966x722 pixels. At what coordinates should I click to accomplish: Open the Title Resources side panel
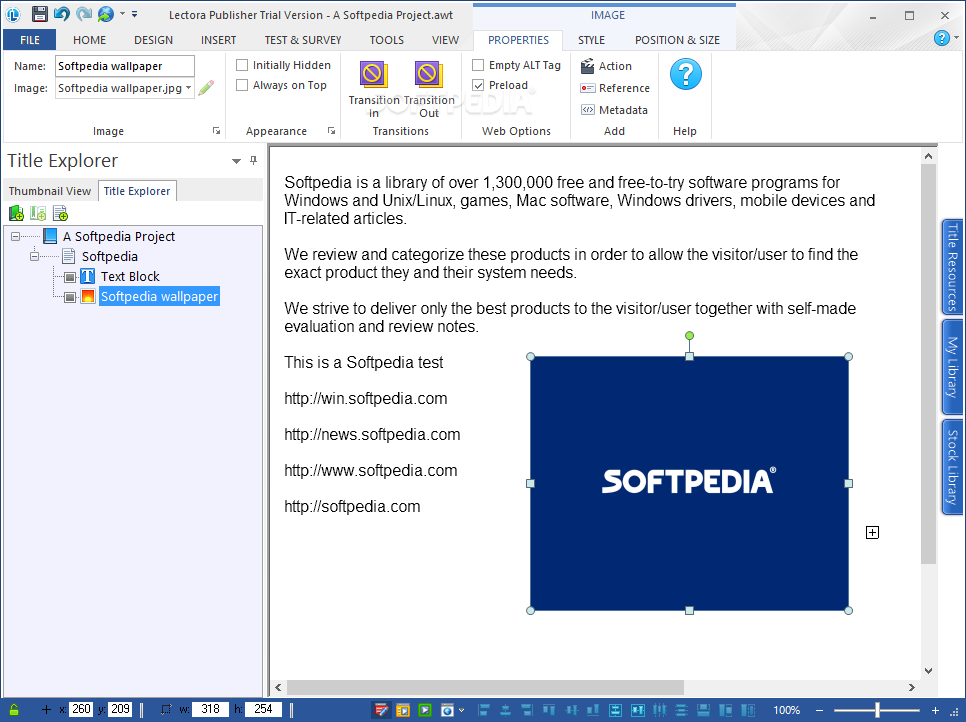click(x=952, y=267)
